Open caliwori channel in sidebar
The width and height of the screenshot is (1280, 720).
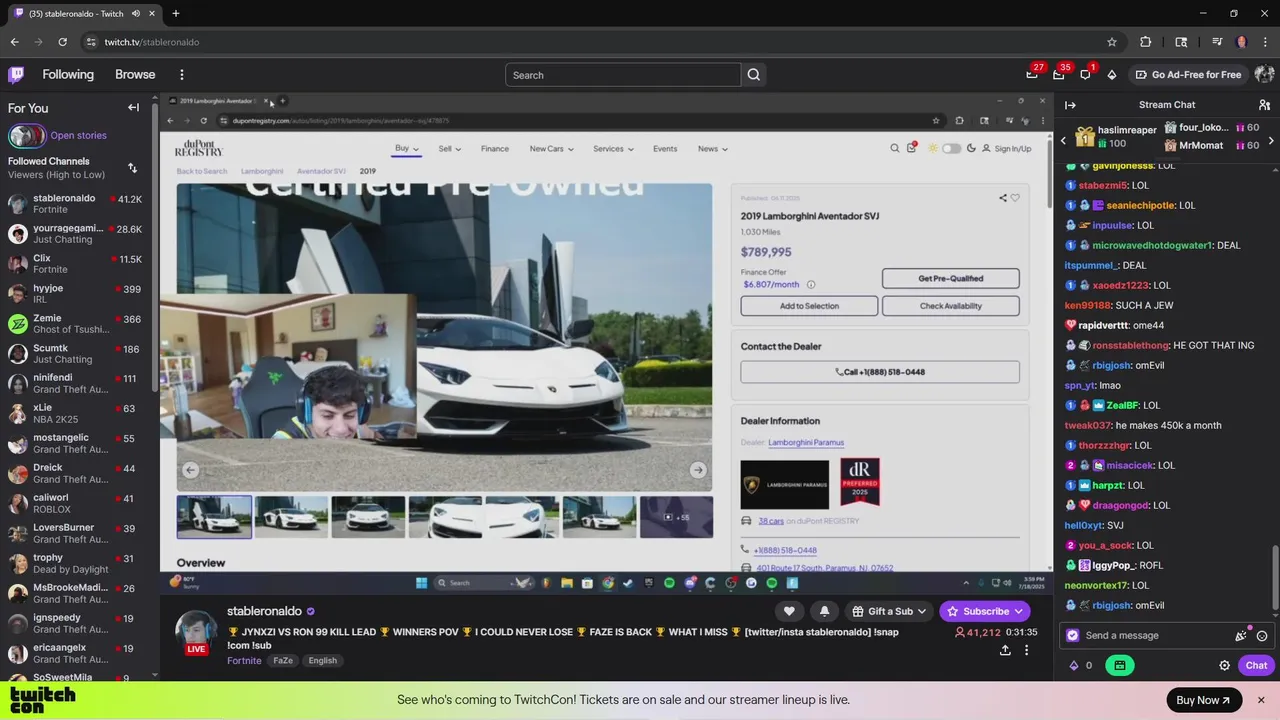[x=76, y=504]
